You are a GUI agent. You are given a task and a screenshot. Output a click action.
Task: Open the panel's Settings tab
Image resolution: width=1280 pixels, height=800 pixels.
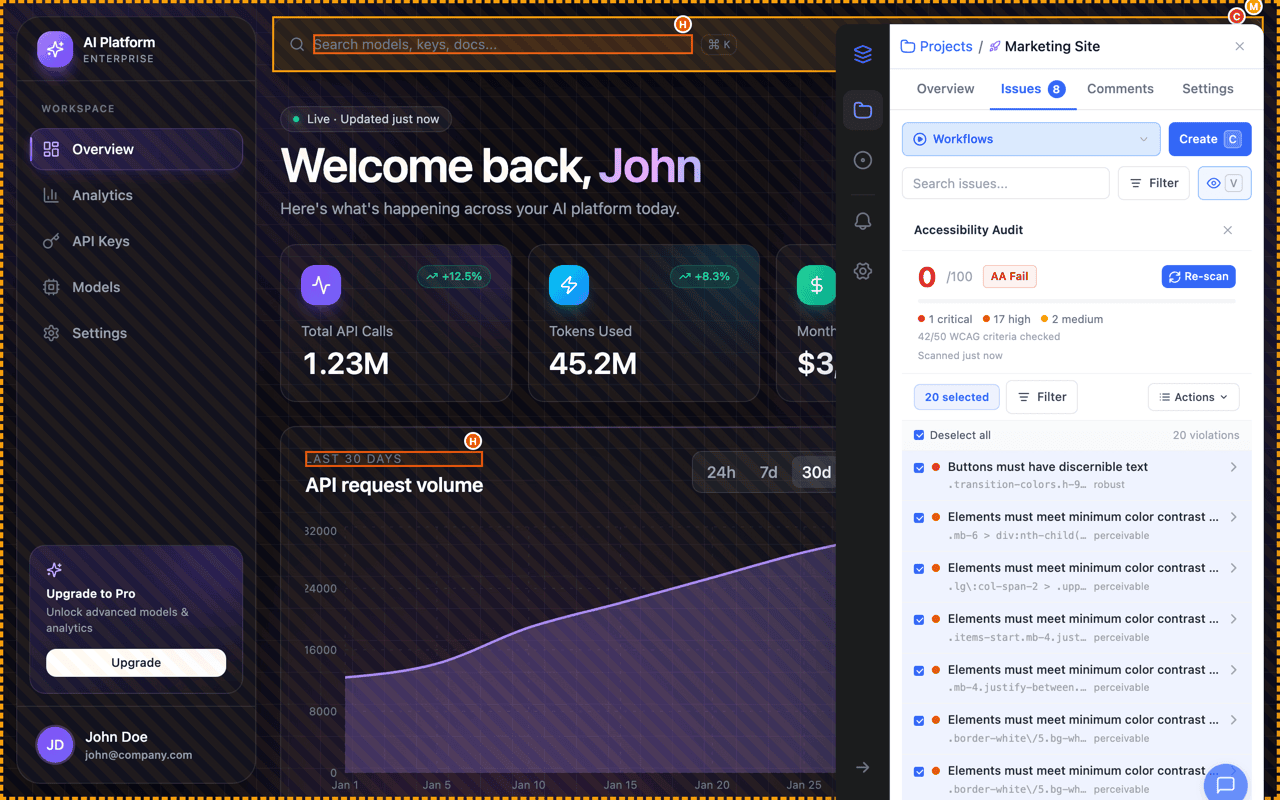coord(1208,89)
